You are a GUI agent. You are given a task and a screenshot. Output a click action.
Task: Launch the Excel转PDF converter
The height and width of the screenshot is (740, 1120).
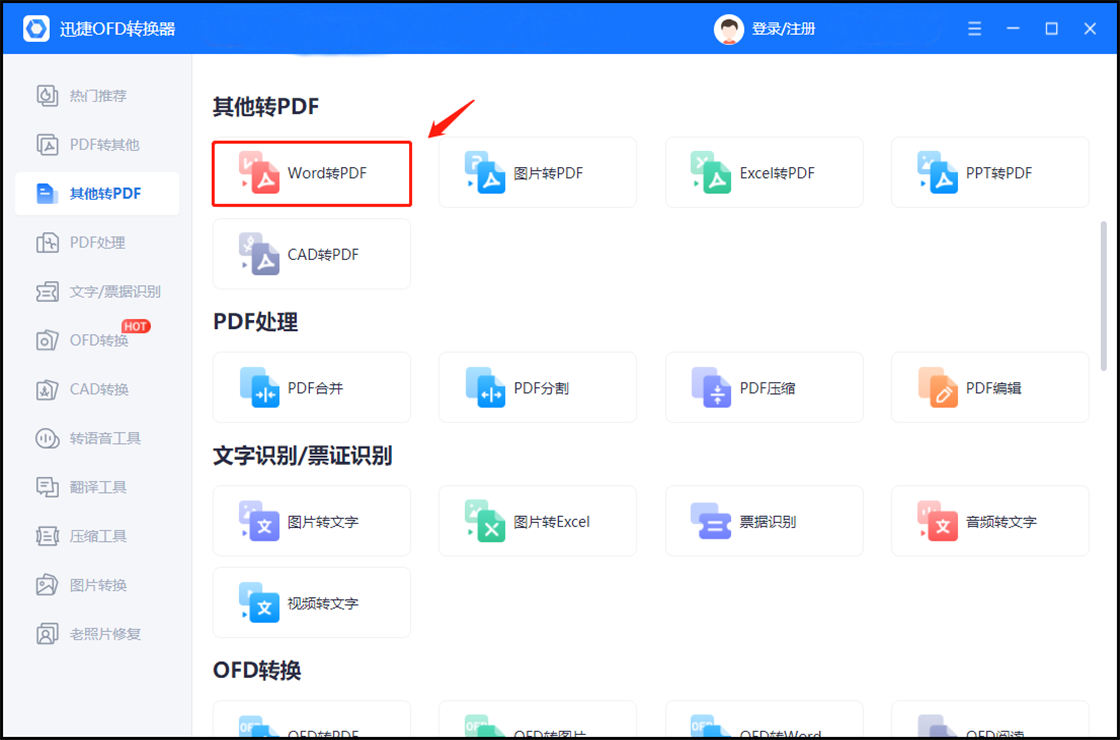pos(764,172)
